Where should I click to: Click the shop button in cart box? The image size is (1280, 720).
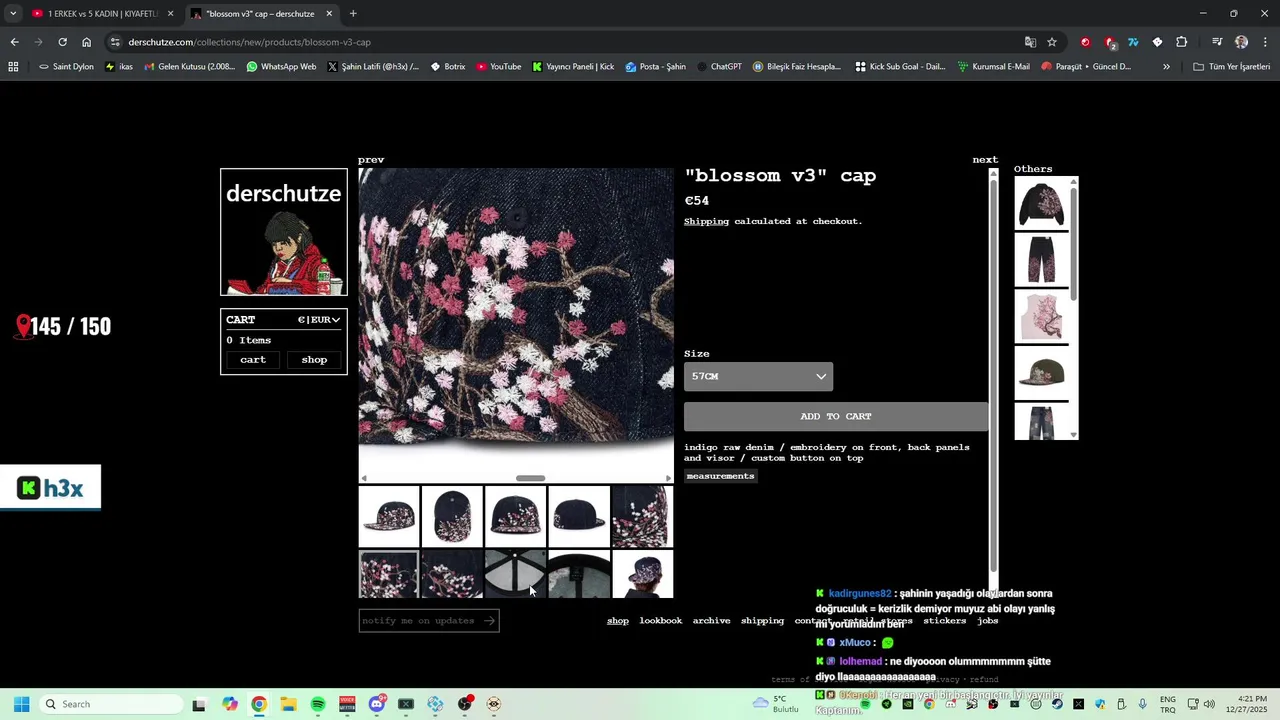[x=314, y=359]
